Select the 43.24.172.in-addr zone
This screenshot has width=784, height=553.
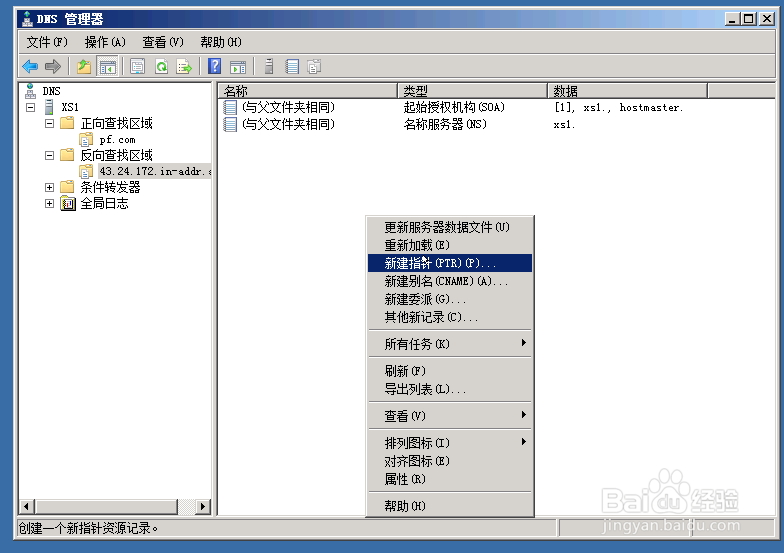(154, 171)
